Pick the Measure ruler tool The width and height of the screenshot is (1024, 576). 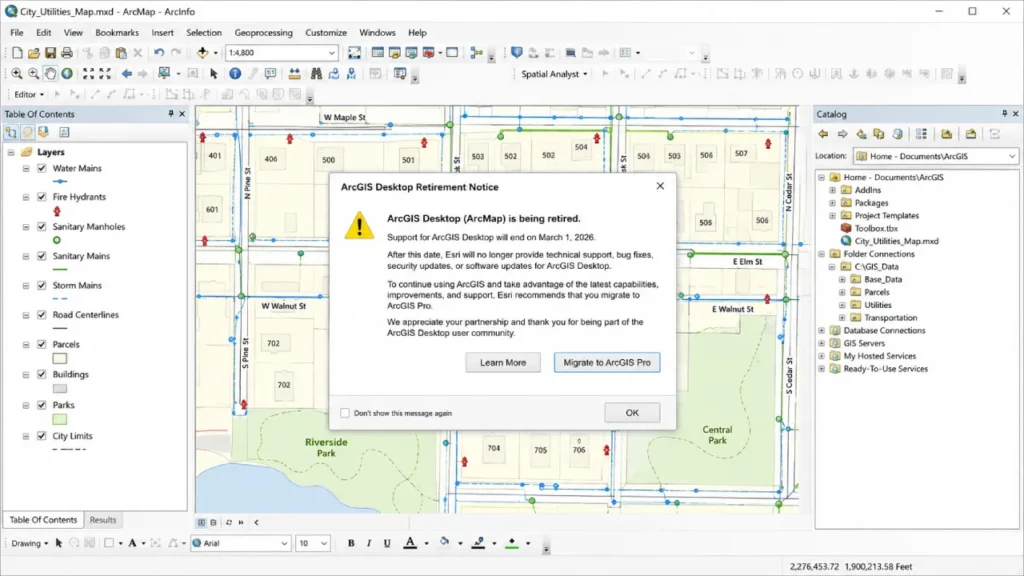tap(295, 74)
